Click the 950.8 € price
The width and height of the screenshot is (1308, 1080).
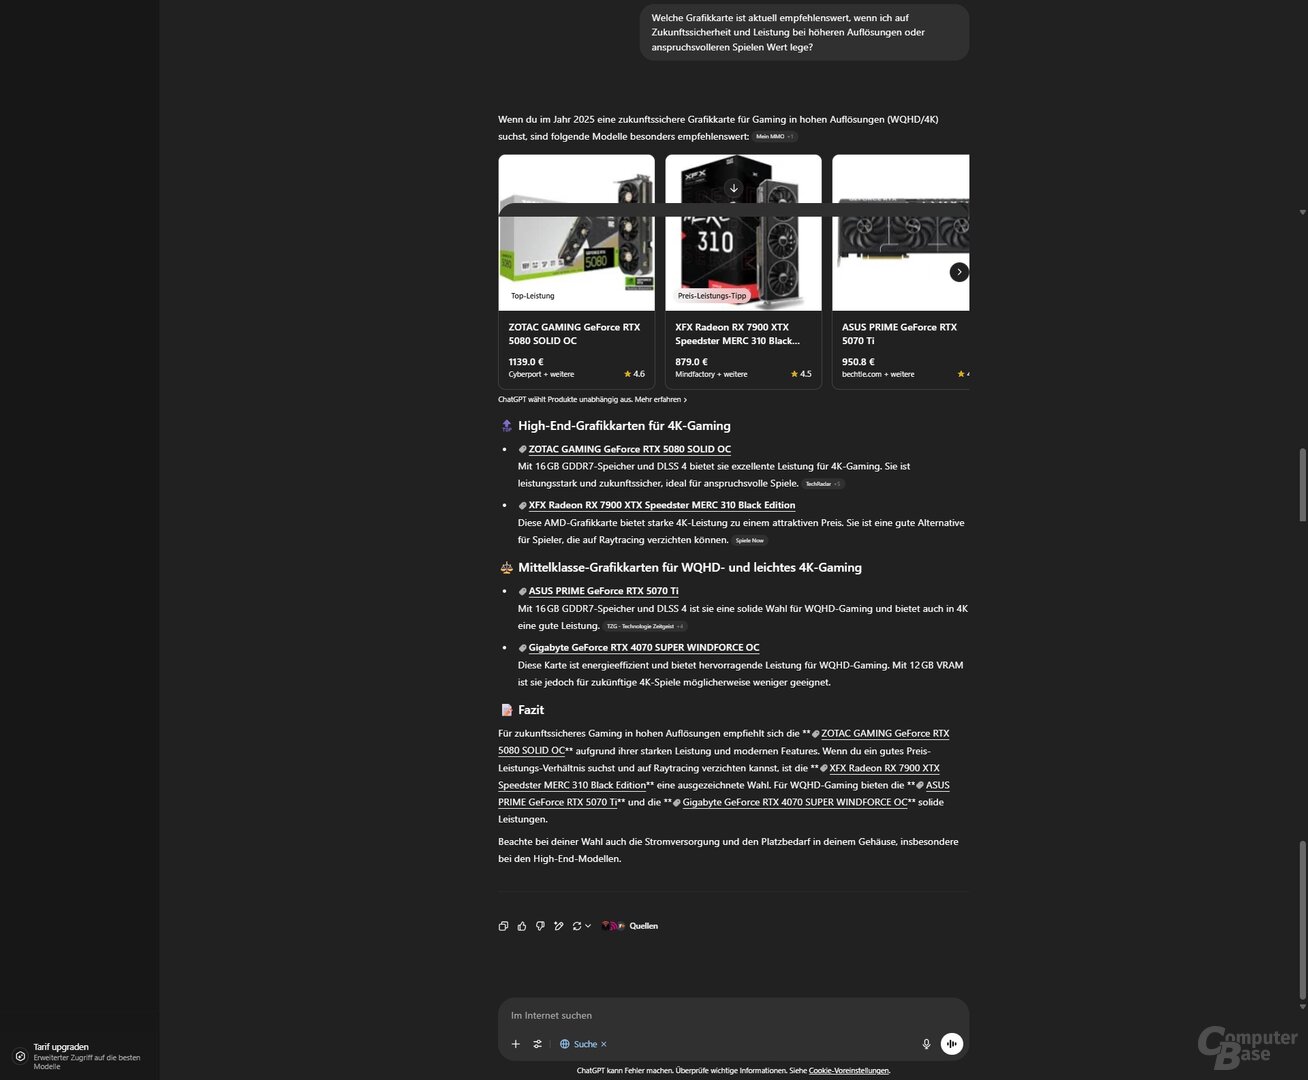point(858,362)
